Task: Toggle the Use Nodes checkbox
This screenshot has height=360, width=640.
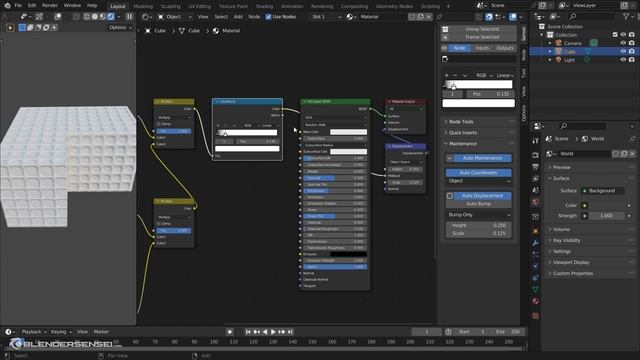Action: tap(268, 17)
